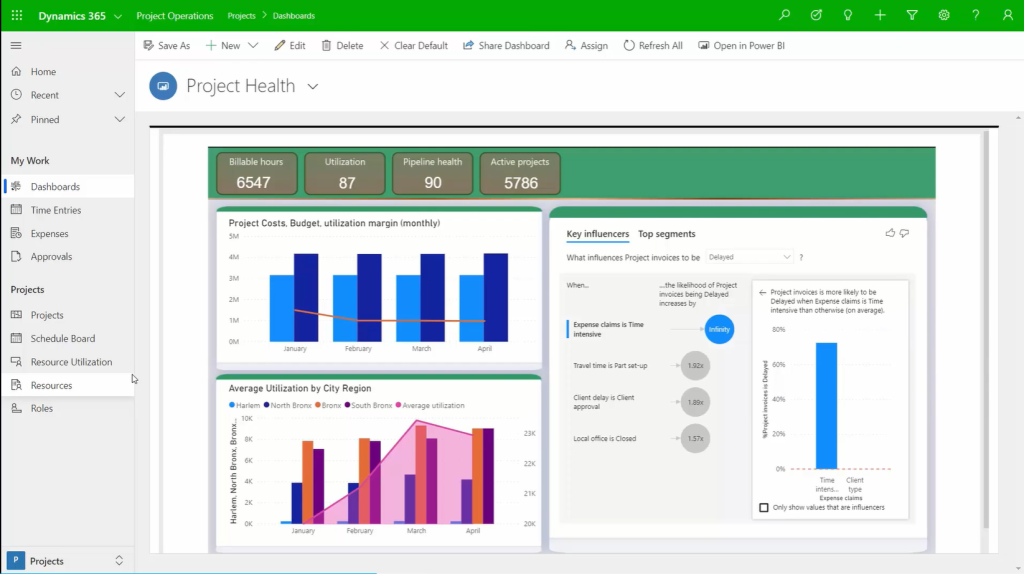Click the thumbs up icon on Key influencers
The image size is (1024, 574).
[890, 234]
